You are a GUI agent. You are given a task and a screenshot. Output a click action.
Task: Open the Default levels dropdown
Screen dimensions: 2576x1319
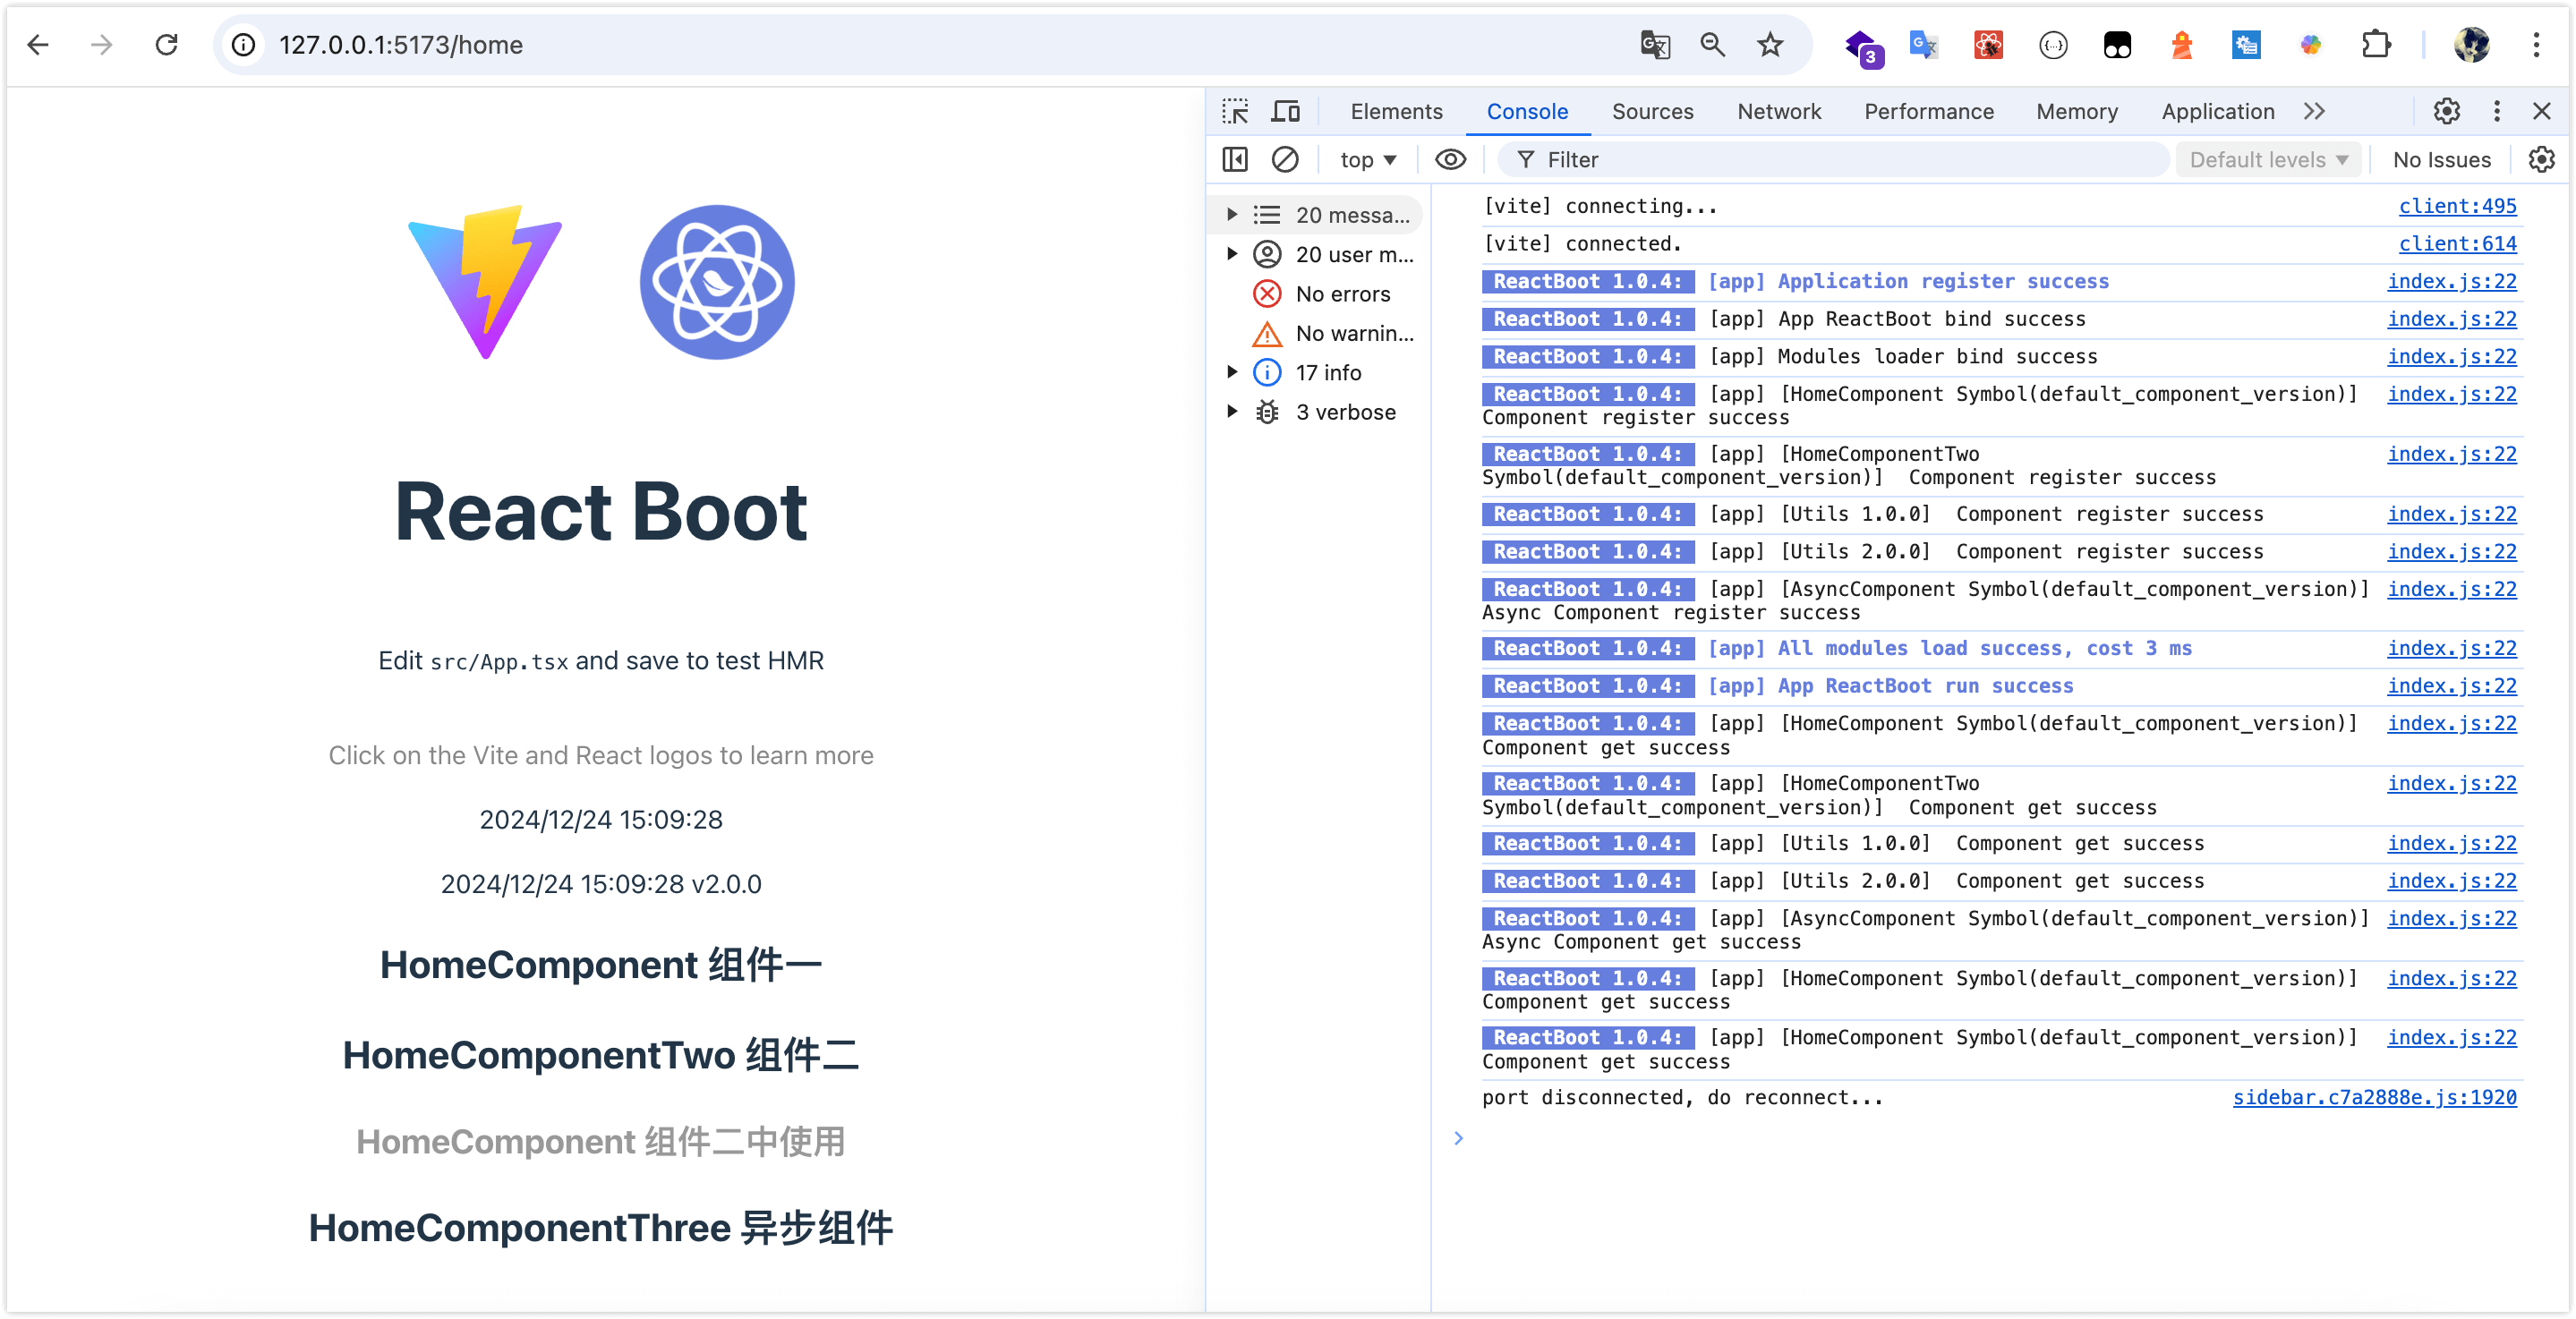tap(2268, 158)
